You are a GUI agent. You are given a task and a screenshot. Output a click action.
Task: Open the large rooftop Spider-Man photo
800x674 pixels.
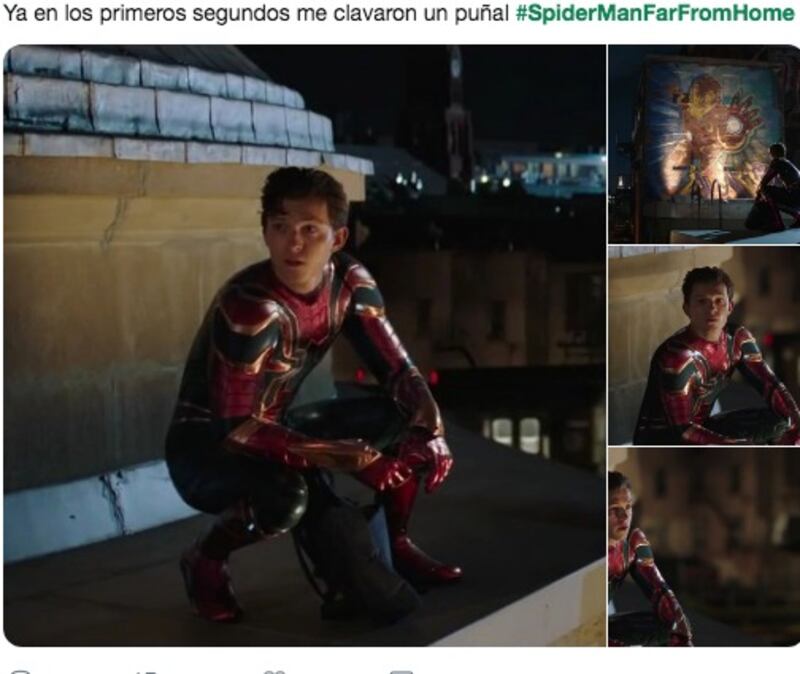pos(305,345)
